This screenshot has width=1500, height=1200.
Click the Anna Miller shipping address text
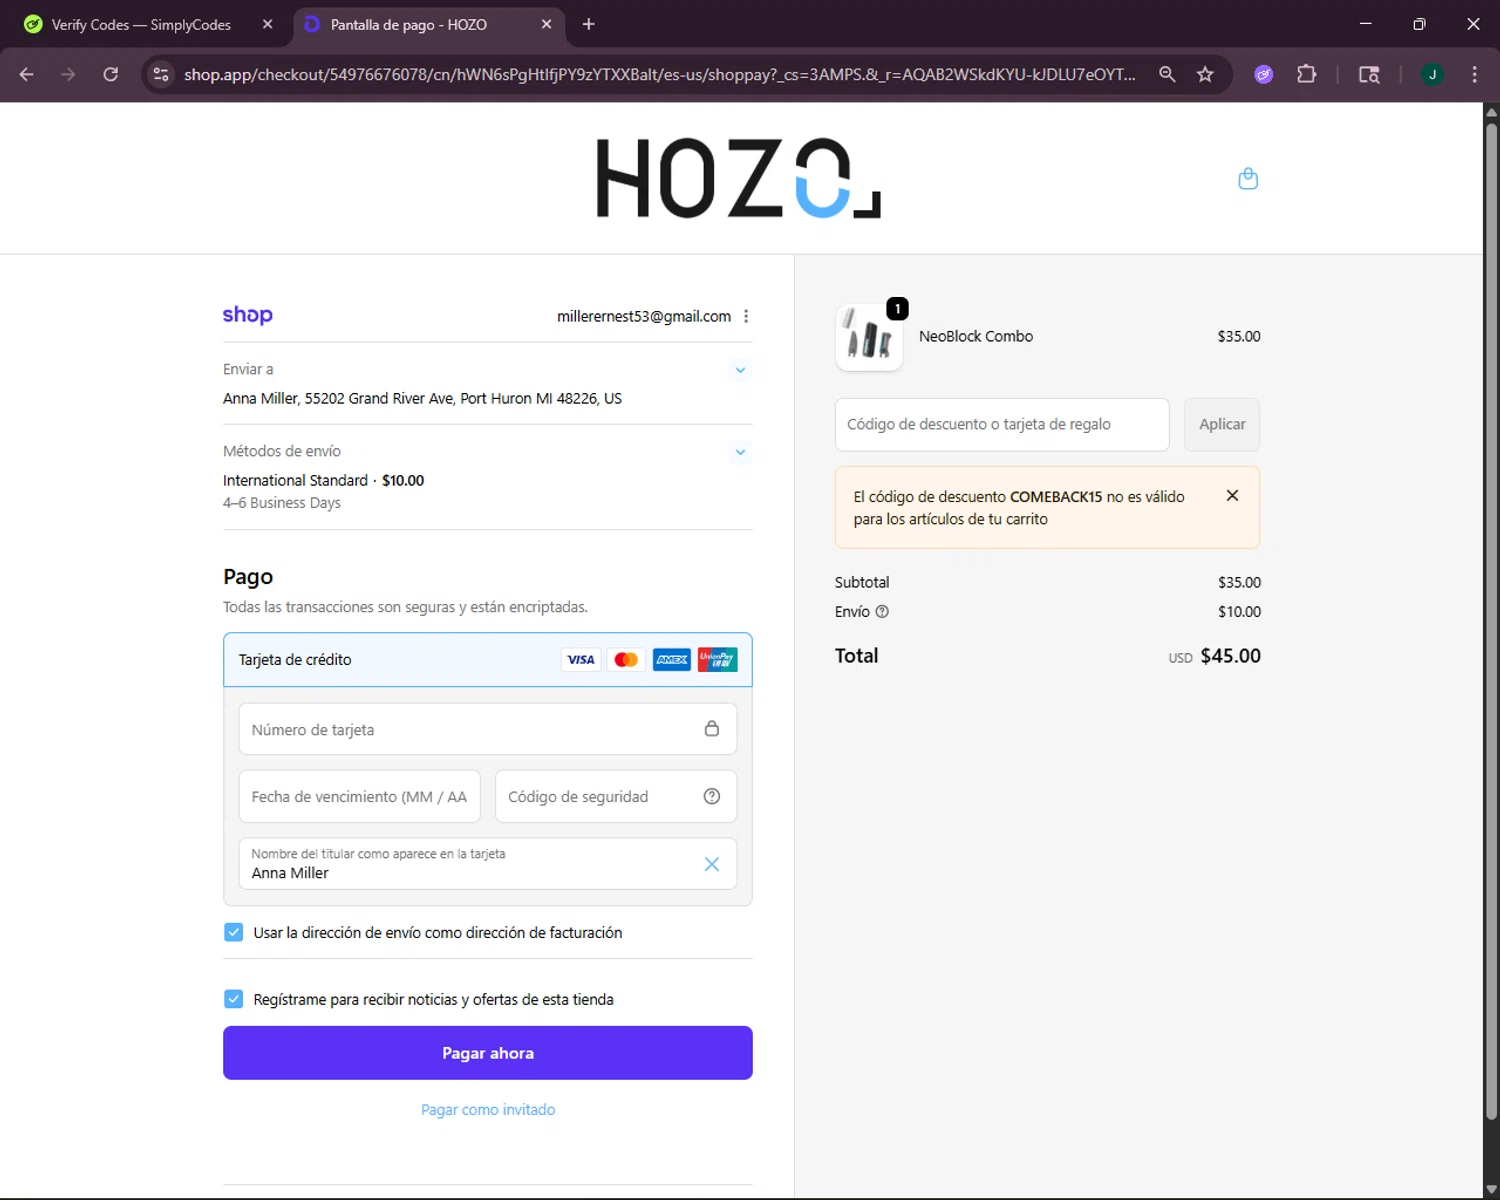pos(422,398)
